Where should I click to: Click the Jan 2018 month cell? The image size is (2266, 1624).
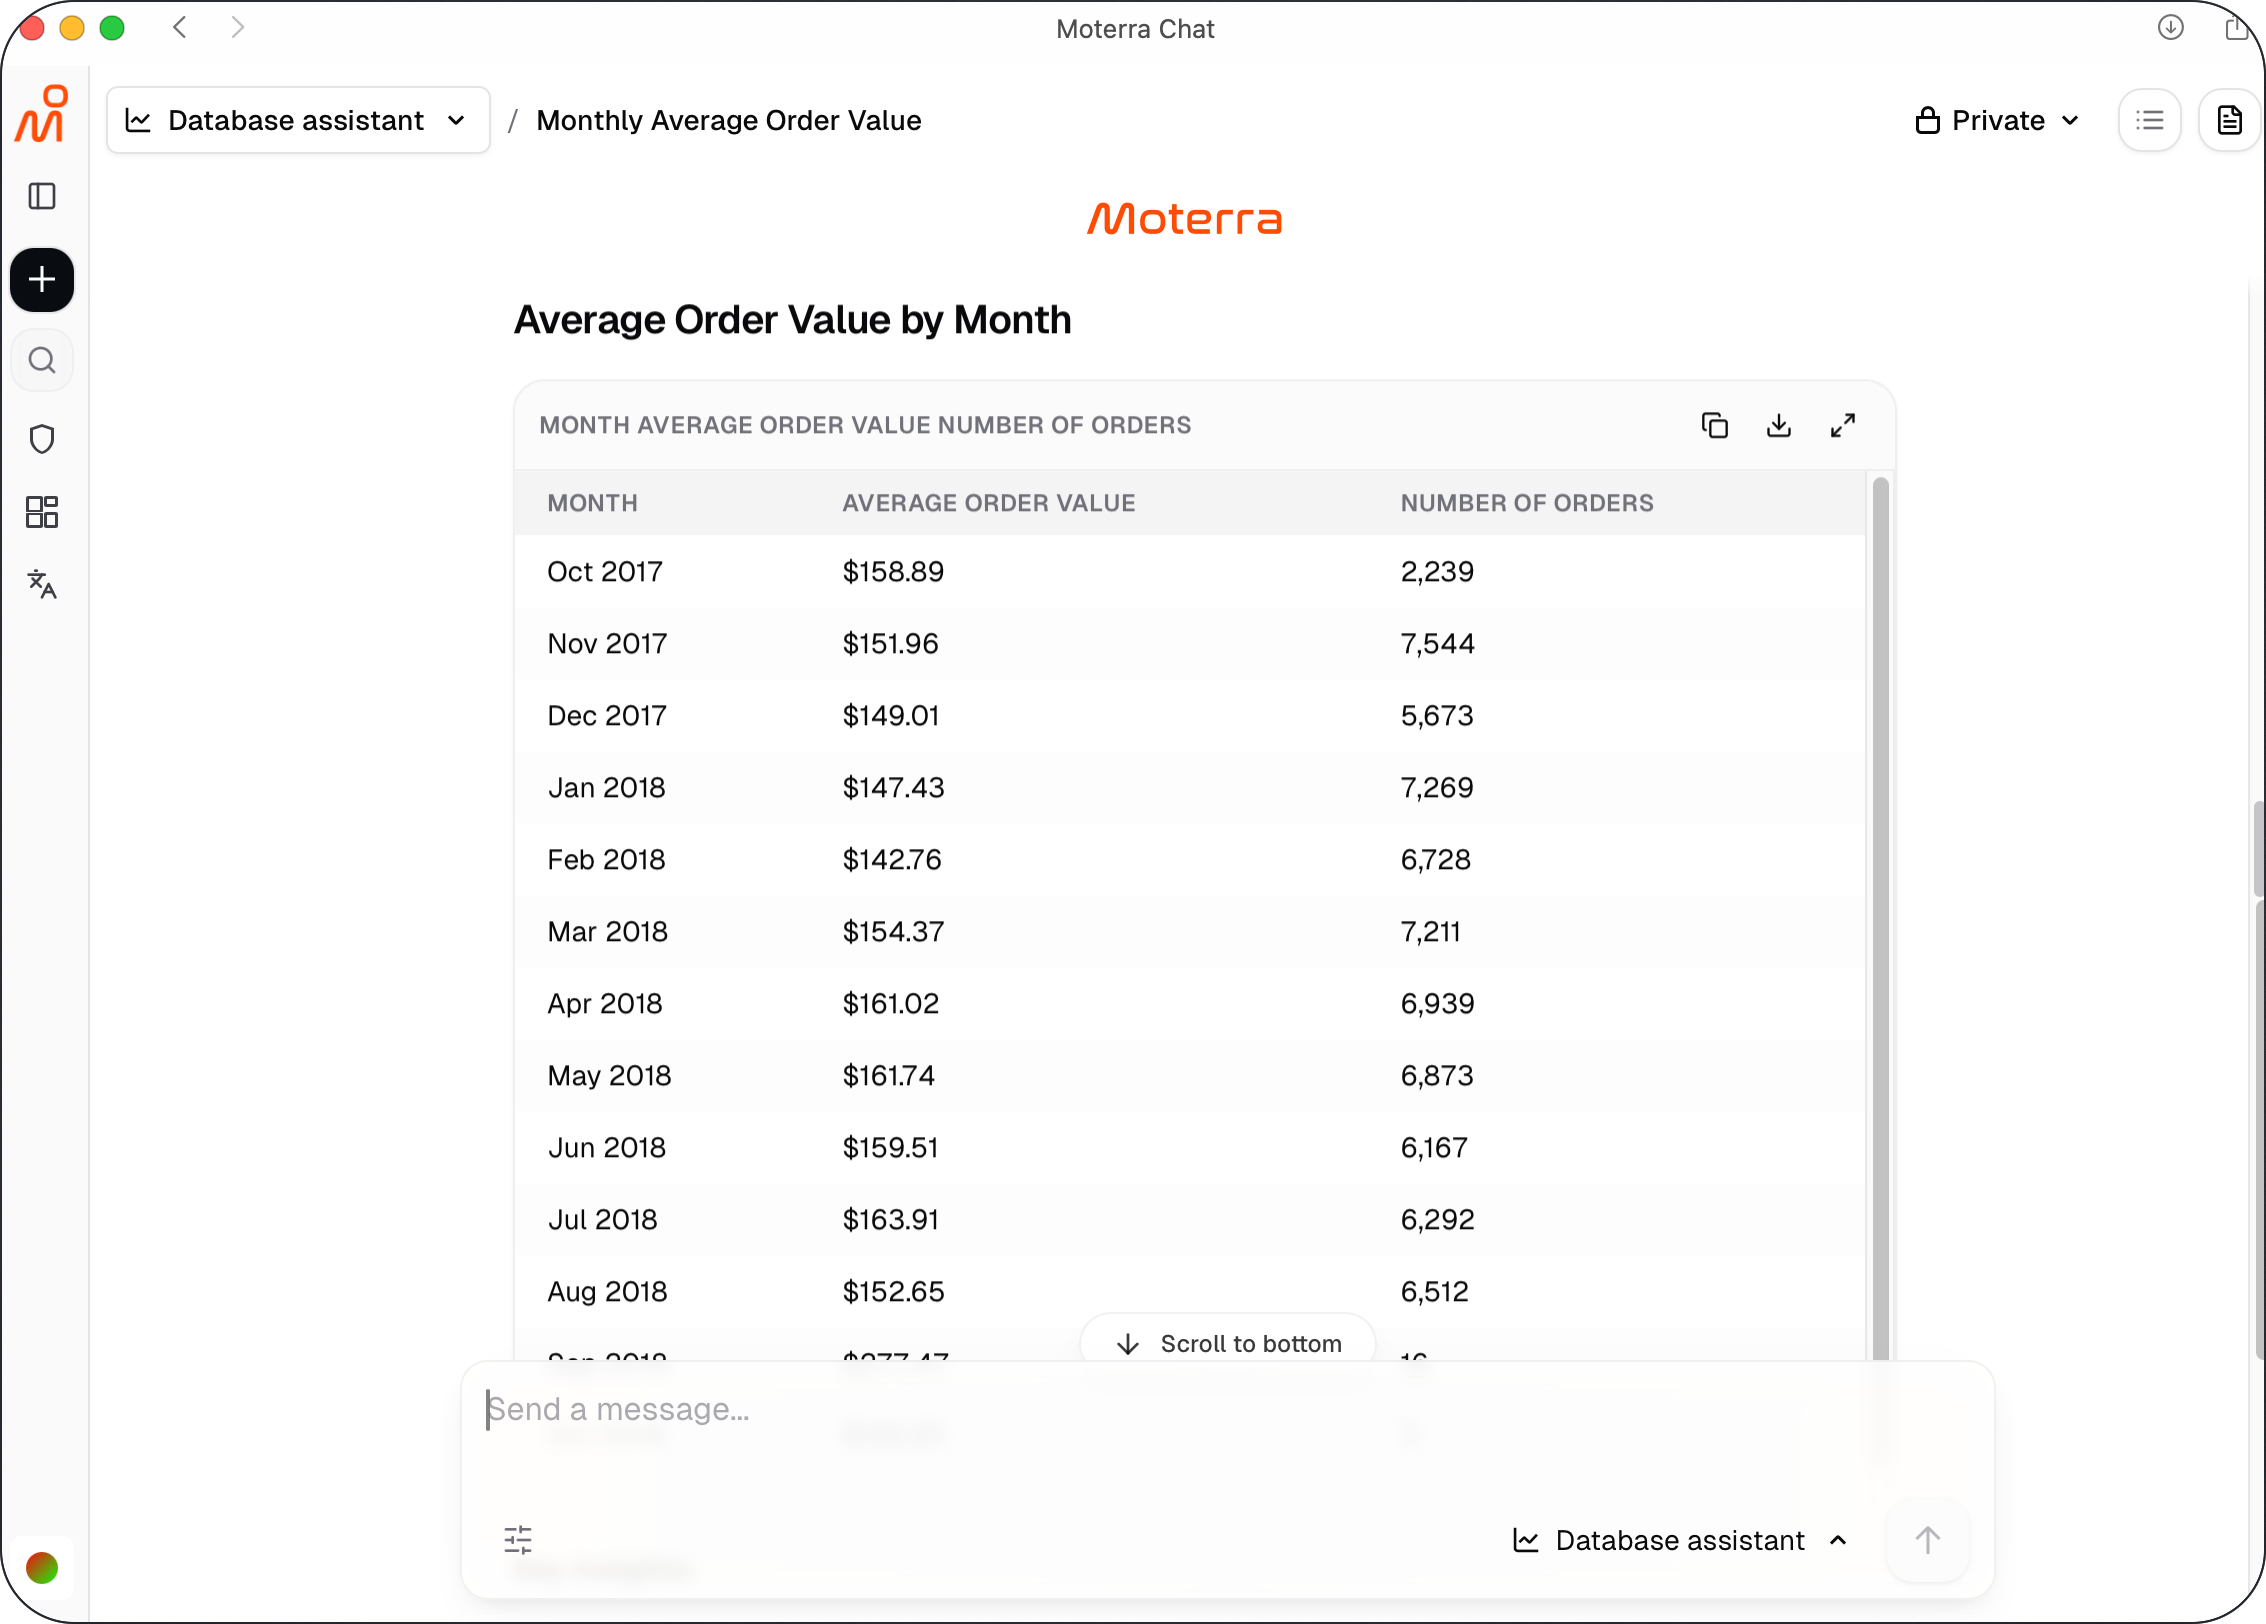point(607,787)
